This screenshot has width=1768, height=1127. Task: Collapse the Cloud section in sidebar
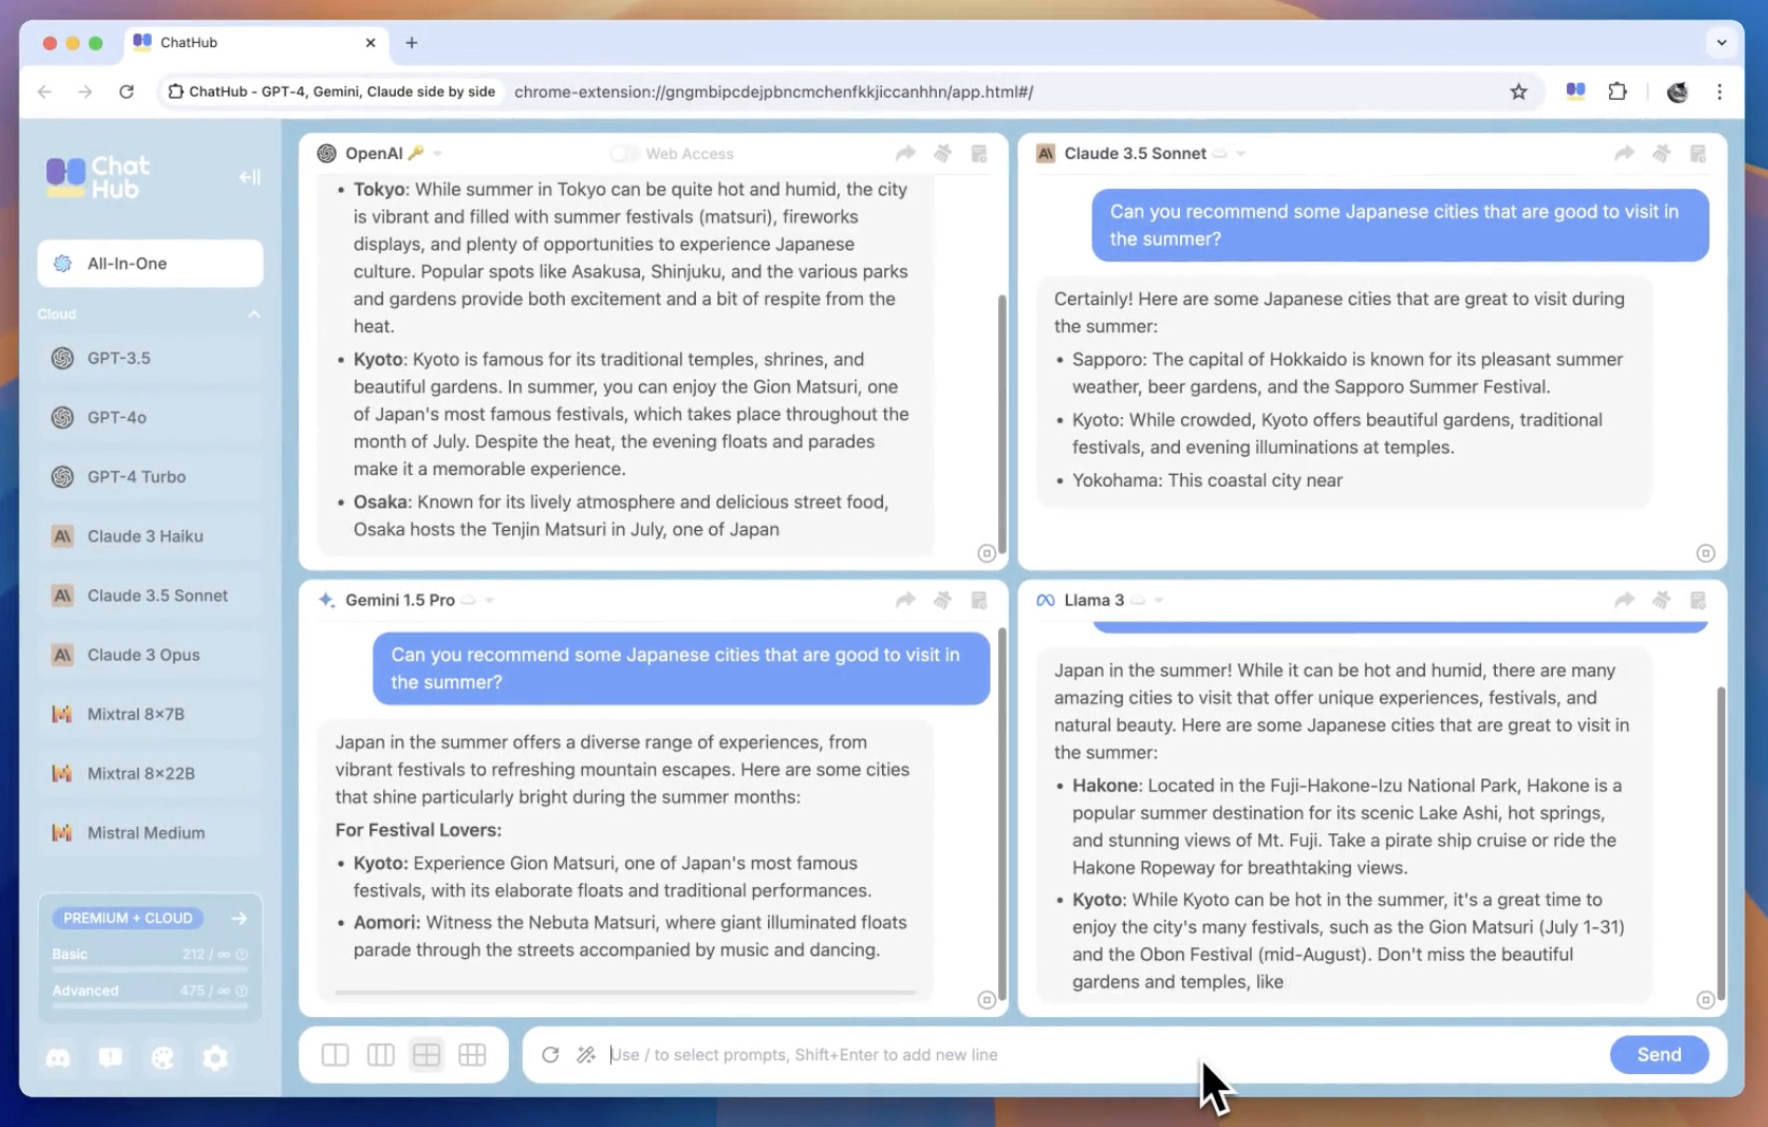(x=253, y=314)
